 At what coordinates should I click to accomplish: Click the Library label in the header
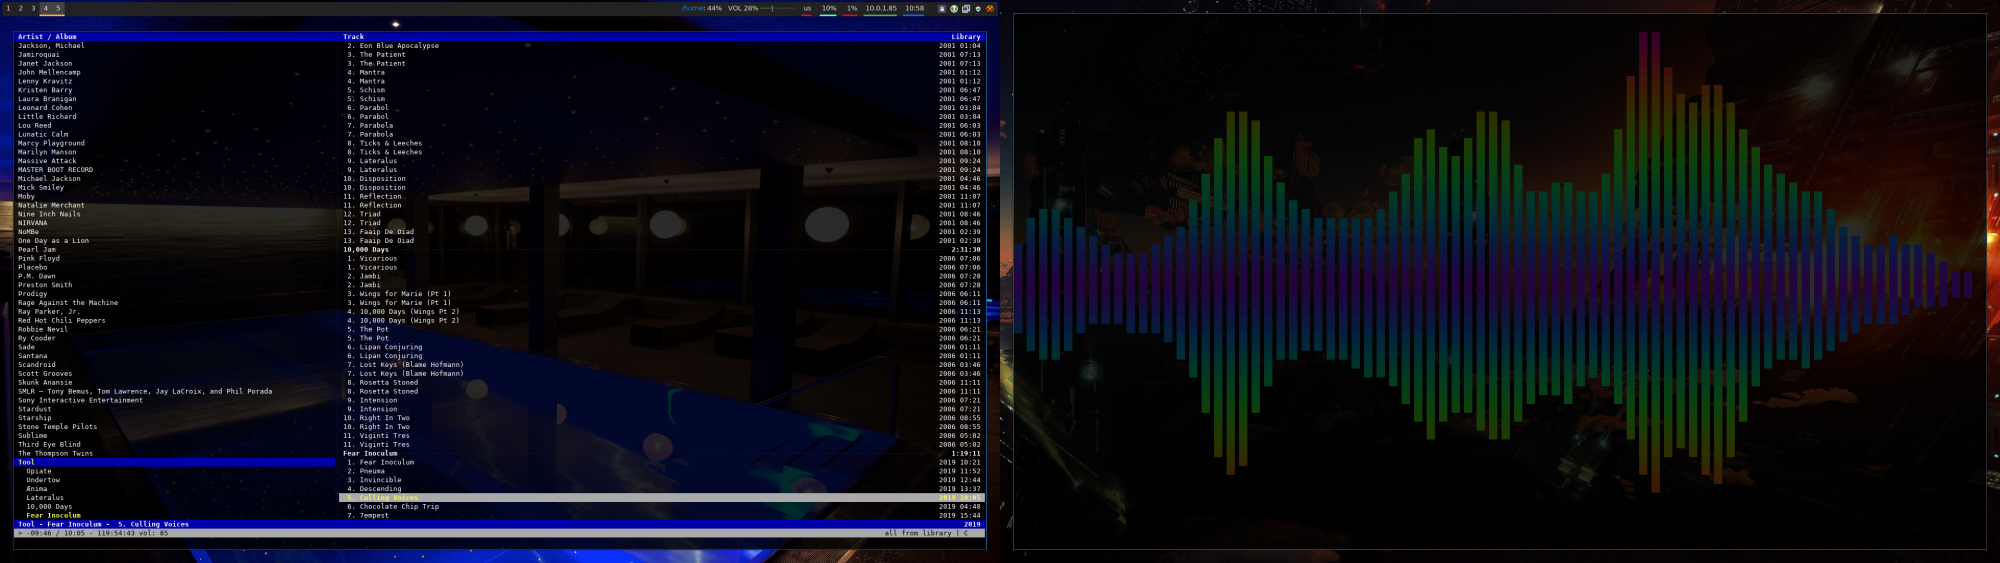[966, 37]
